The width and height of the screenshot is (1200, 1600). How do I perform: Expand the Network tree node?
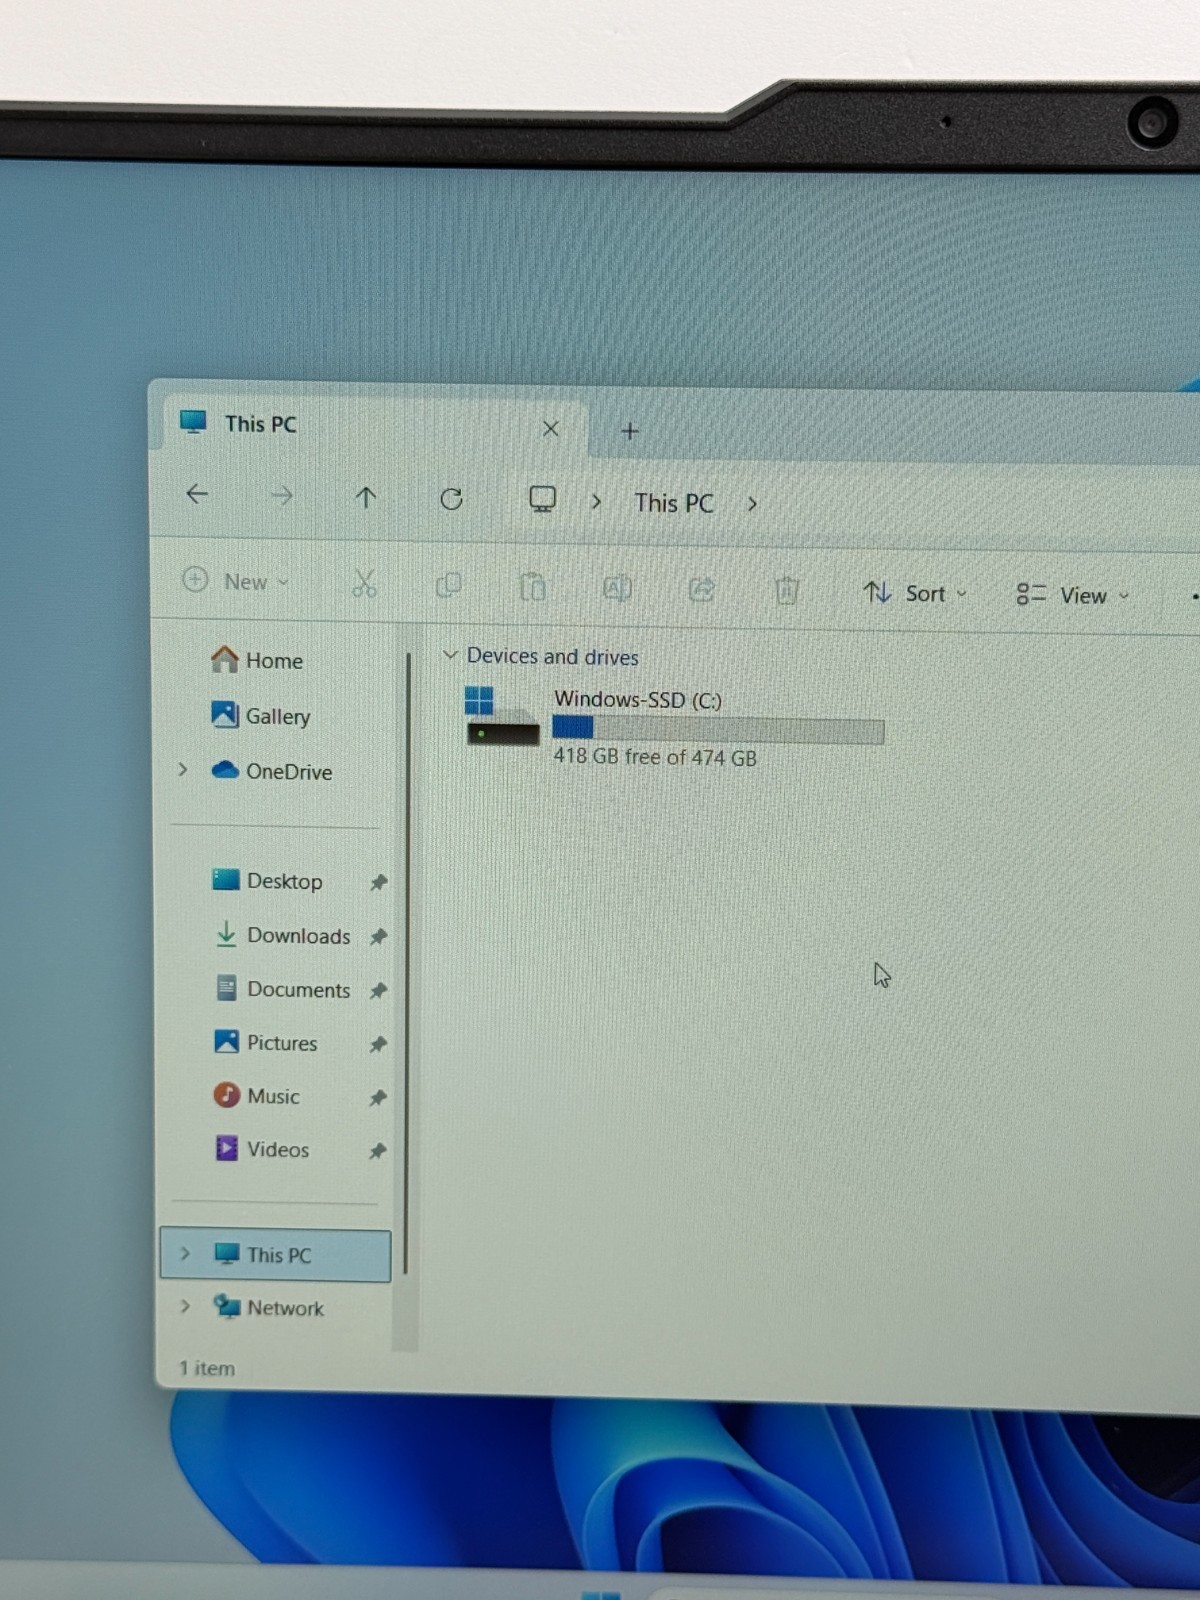185,1306
